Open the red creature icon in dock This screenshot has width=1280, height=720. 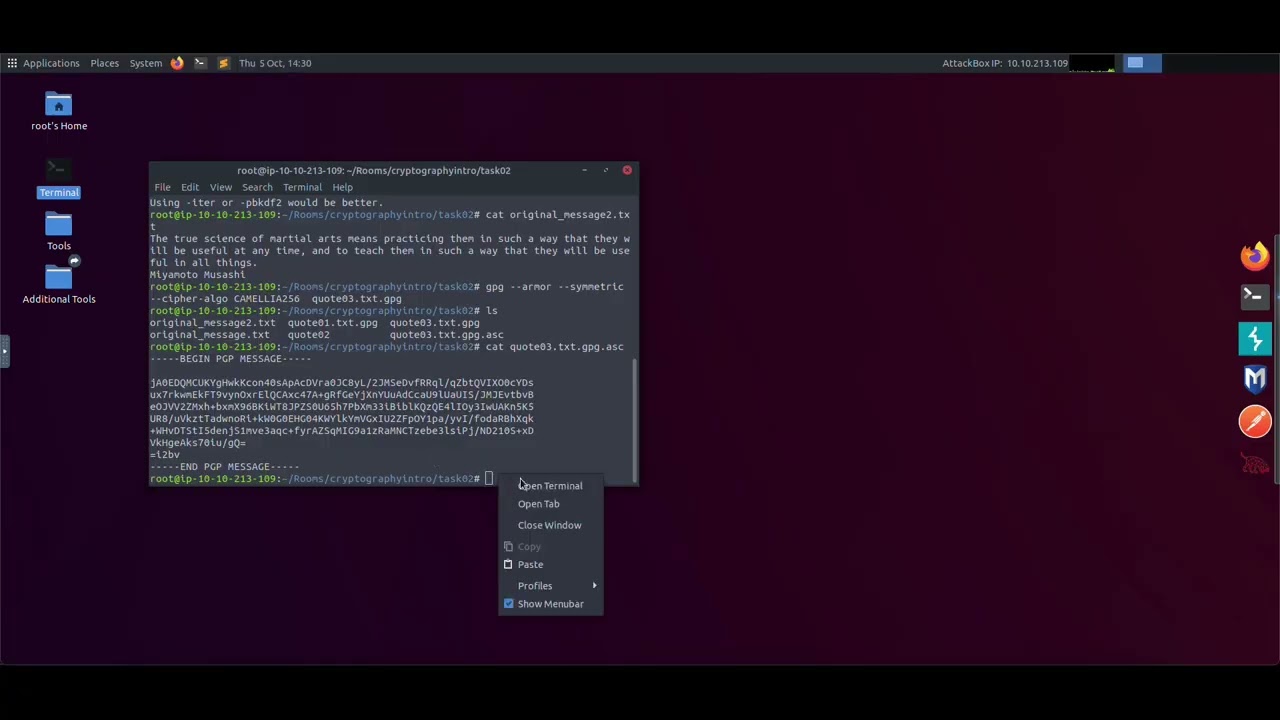click(1255, 463)
